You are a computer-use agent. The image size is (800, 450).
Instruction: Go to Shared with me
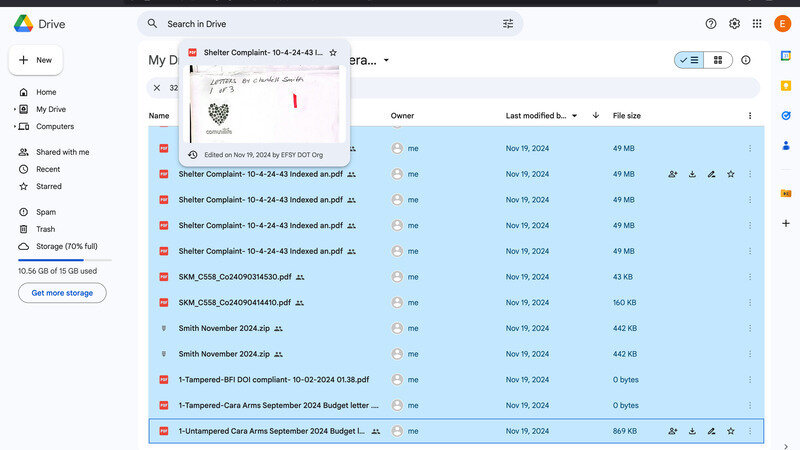(x=62, y=152)
